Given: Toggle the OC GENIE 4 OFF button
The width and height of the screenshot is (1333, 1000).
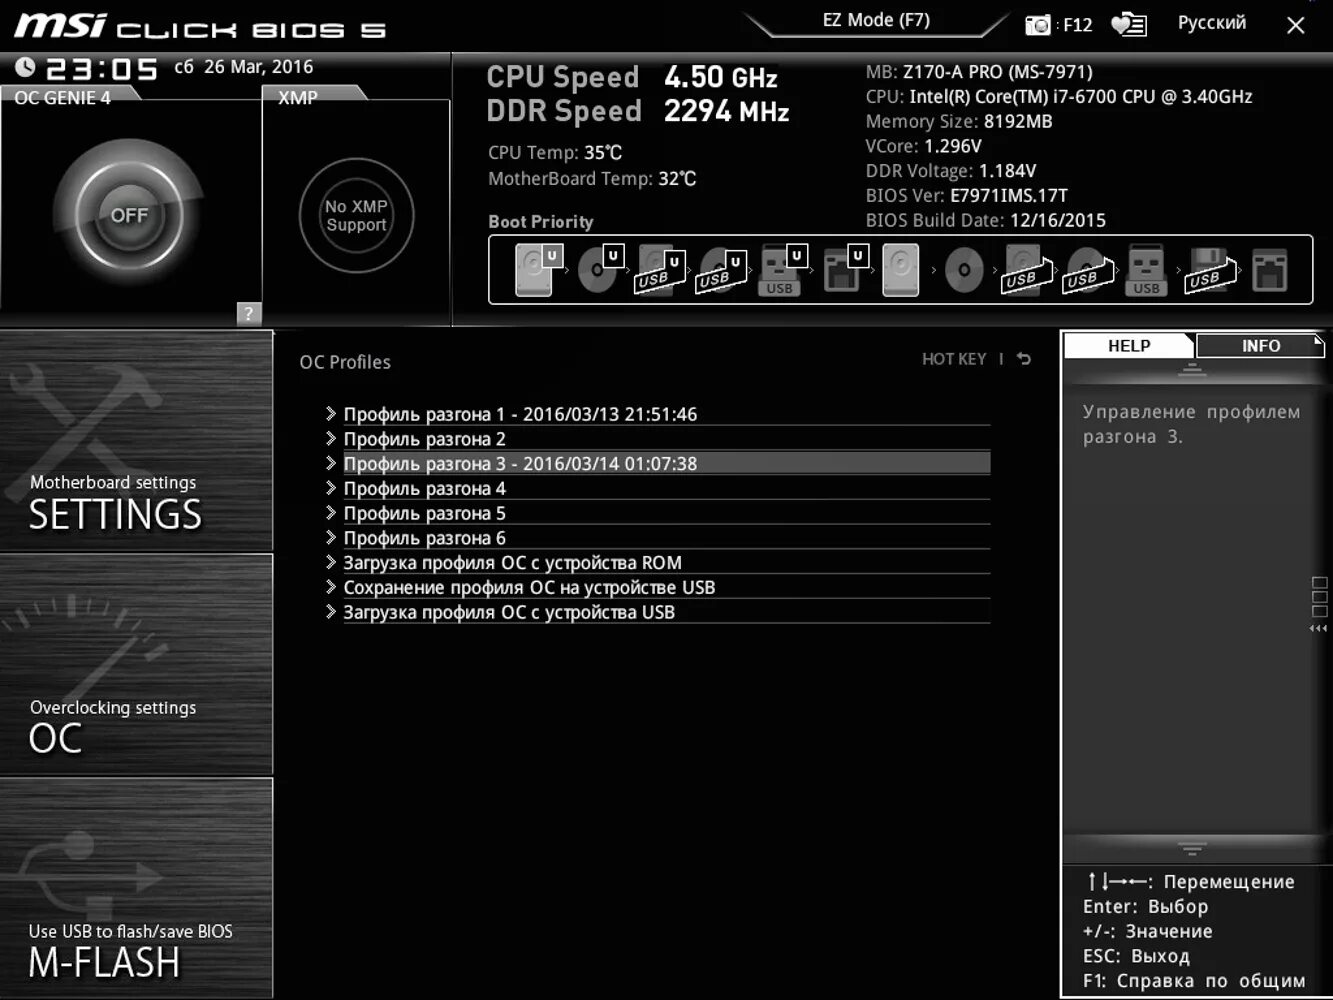Looking at the screenshot, I should coord(128,215).
